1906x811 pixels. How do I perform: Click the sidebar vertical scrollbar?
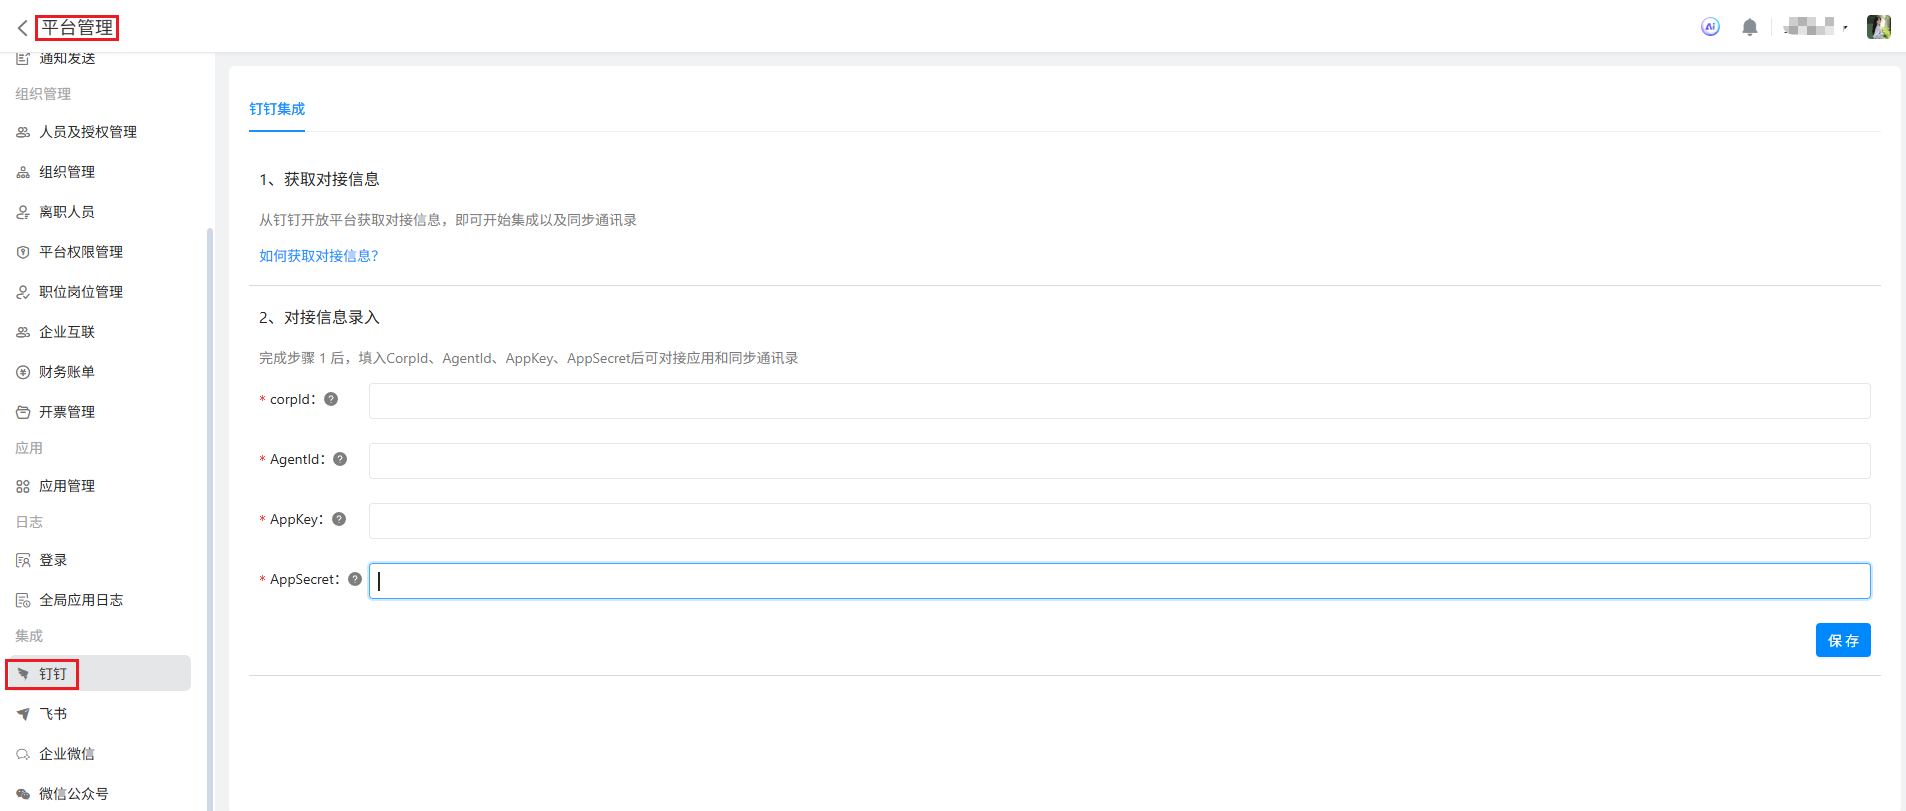pyautogui.click(x=209, y=500)
